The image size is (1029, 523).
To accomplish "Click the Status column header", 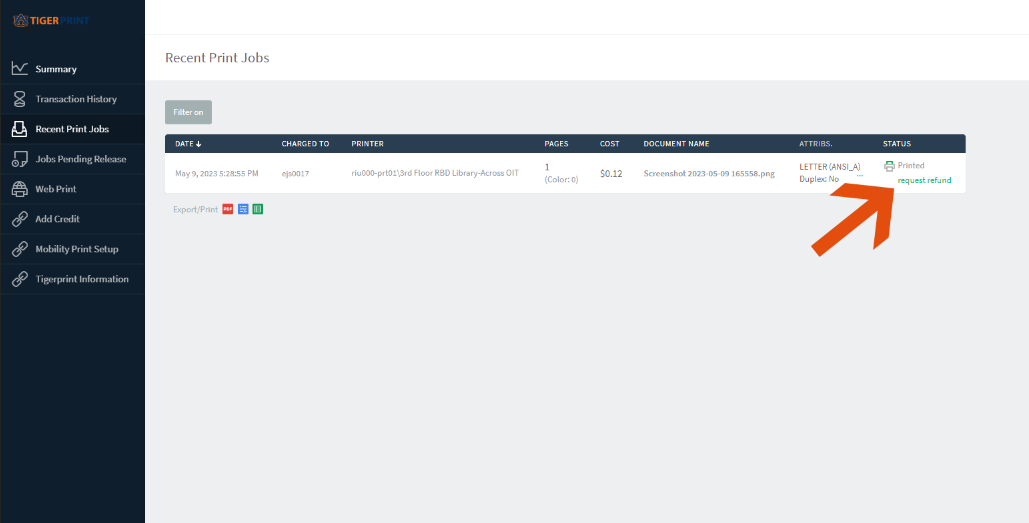I will [x=896, y=144].
